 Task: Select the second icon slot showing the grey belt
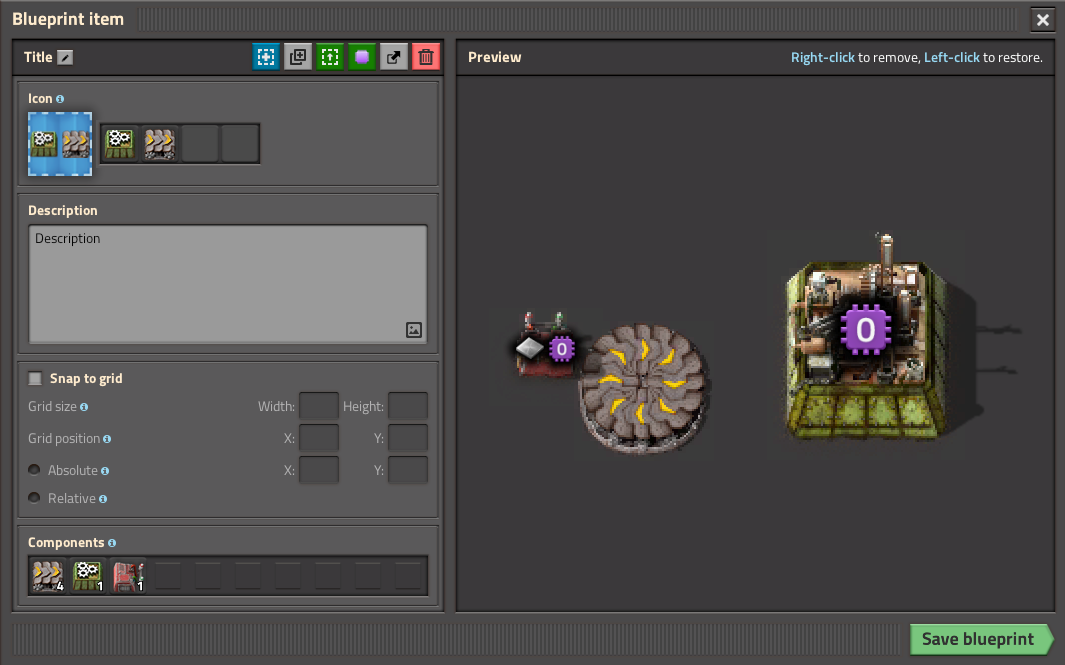[x=160, y=144]
